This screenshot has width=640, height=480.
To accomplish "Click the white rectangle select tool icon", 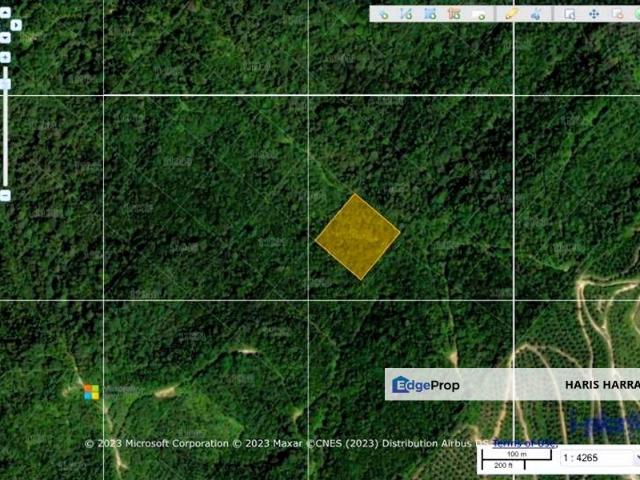I will click(x=478, y=15).
